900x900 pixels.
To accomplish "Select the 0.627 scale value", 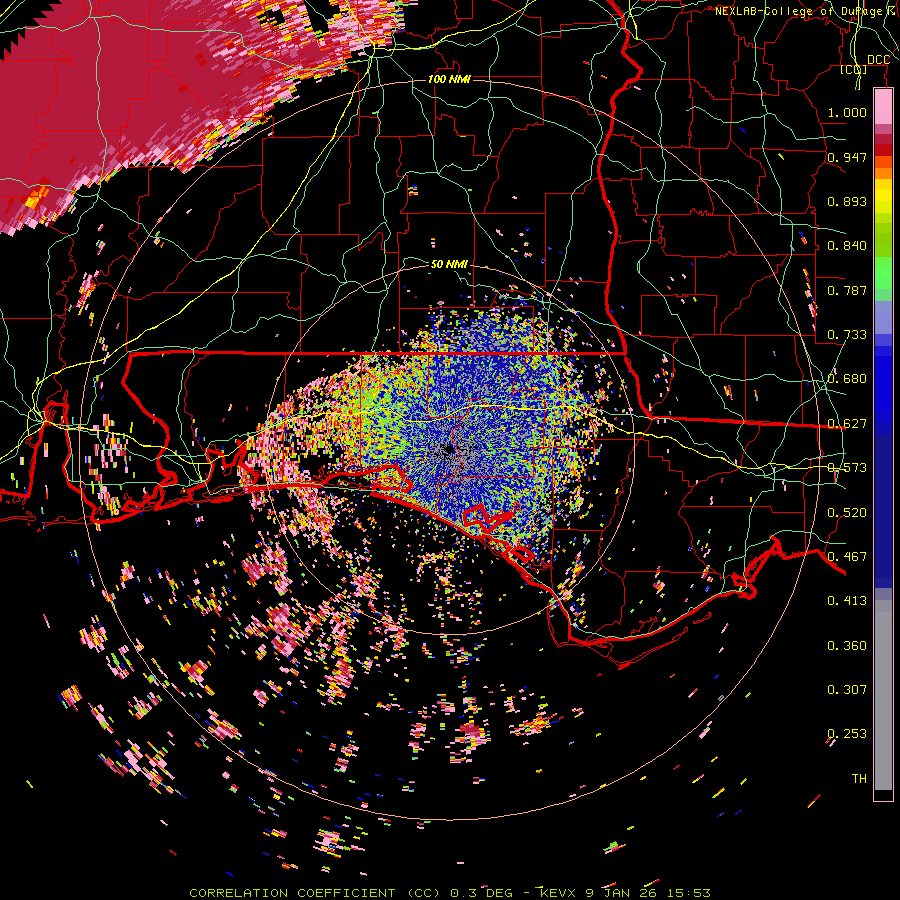I will point(847,423).
